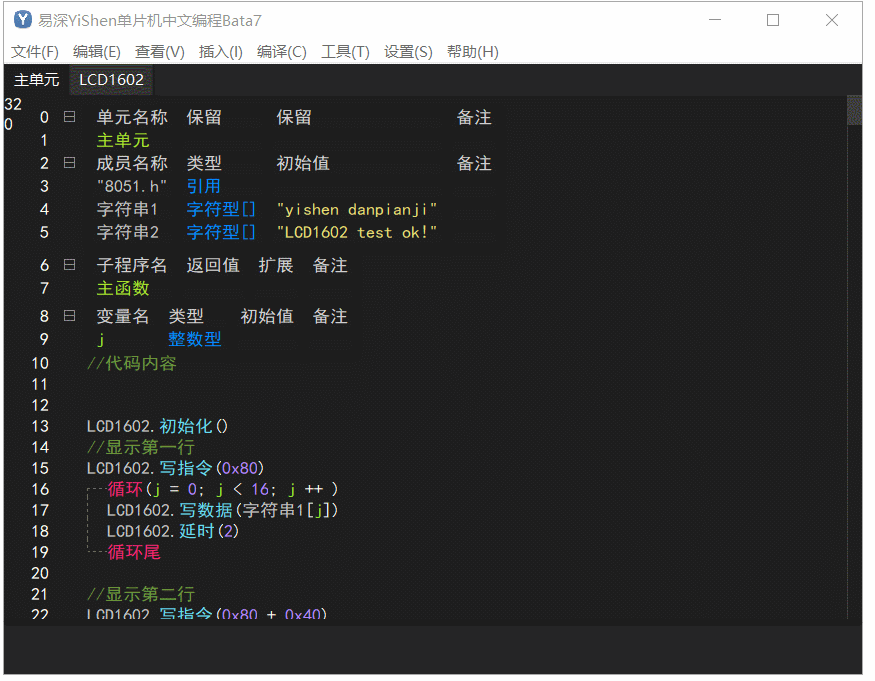Click 字符型[] type for 字符串1
The width and height of the screenshot is (875, 681).
coord(221,209)
